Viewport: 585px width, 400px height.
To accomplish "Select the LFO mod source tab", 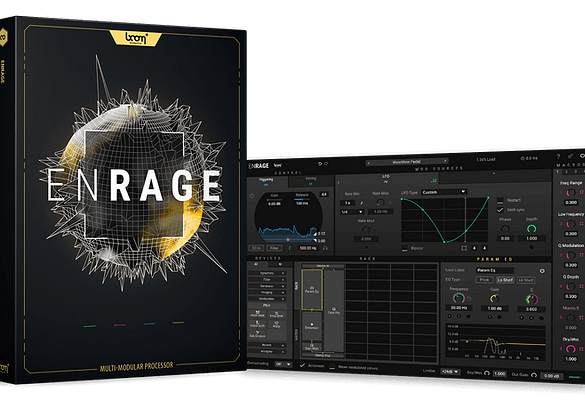I will [x=387, y=179].
